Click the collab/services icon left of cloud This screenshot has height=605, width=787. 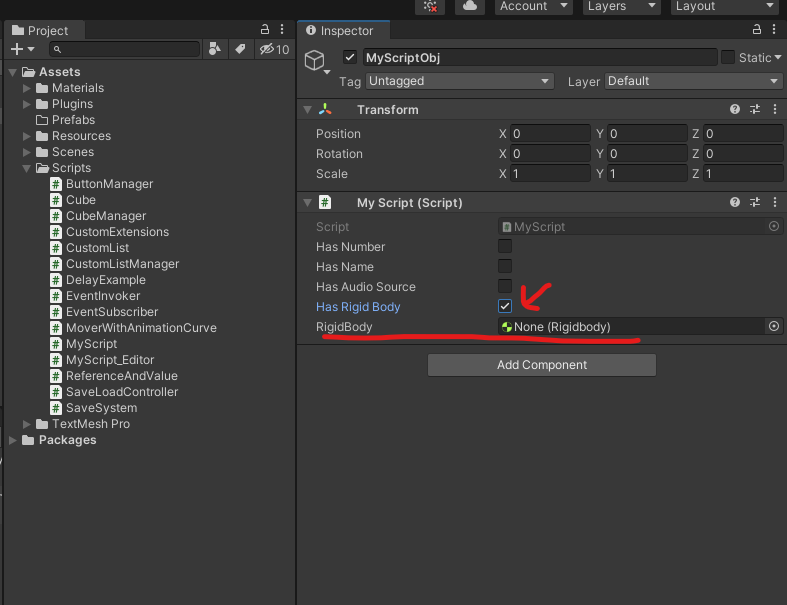click(430, 7)
